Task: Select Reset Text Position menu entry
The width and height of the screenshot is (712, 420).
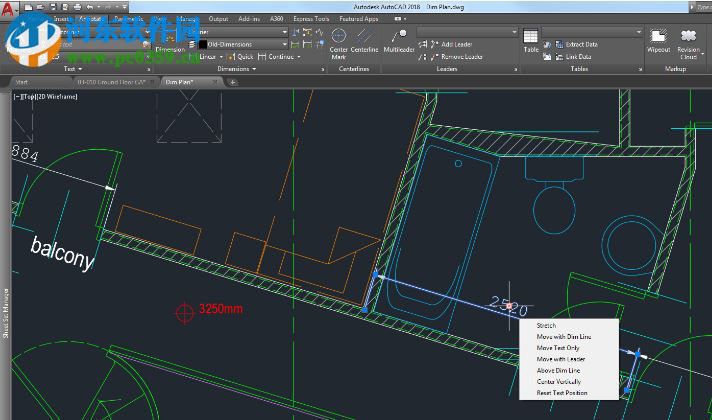Action: point(562,393)
